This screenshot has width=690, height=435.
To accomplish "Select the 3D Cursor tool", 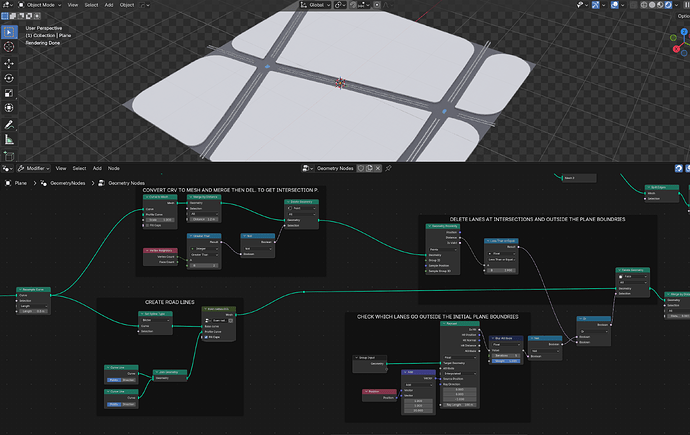I will (x=9, y=47).
